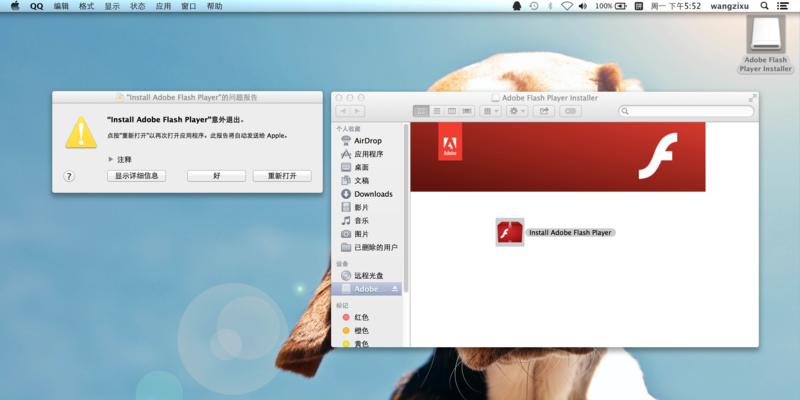Viewport: 800px width, 400px height.
Task: Click the Finder fullscreen arrows icon
Action: tap(753, 97)
